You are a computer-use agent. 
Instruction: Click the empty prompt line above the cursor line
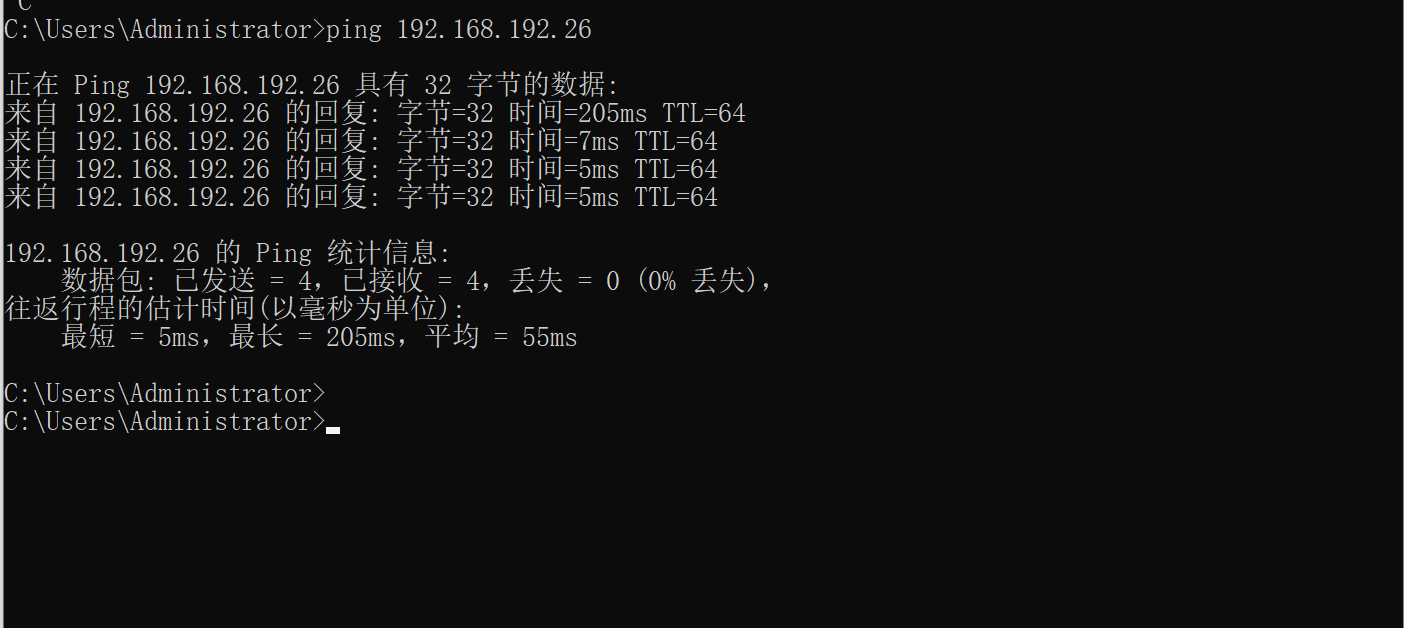point(165,394)
